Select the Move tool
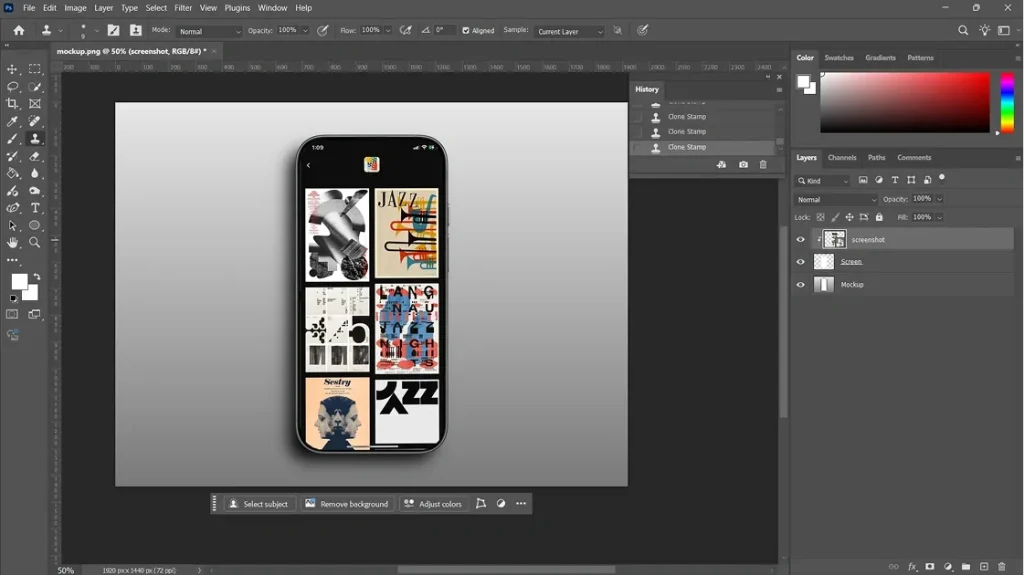This screenshot has height=575, width=1024. point(12,69)
